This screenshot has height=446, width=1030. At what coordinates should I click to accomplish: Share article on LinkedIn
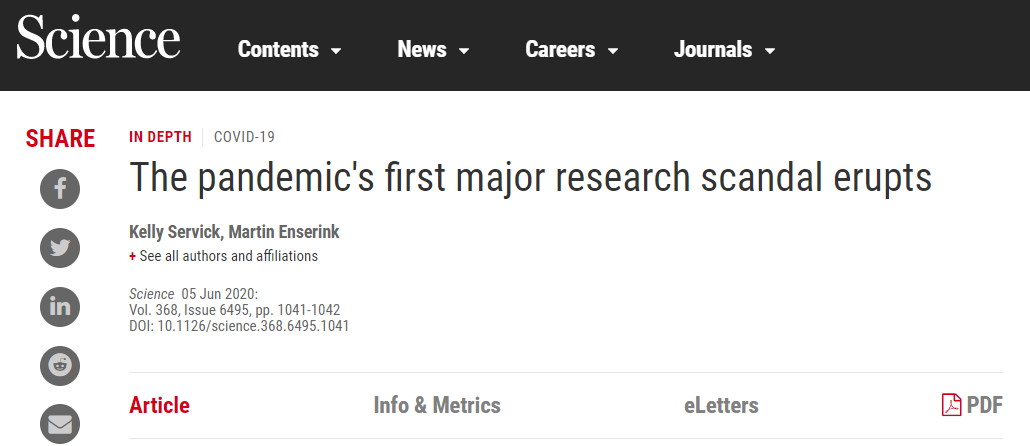60,307
